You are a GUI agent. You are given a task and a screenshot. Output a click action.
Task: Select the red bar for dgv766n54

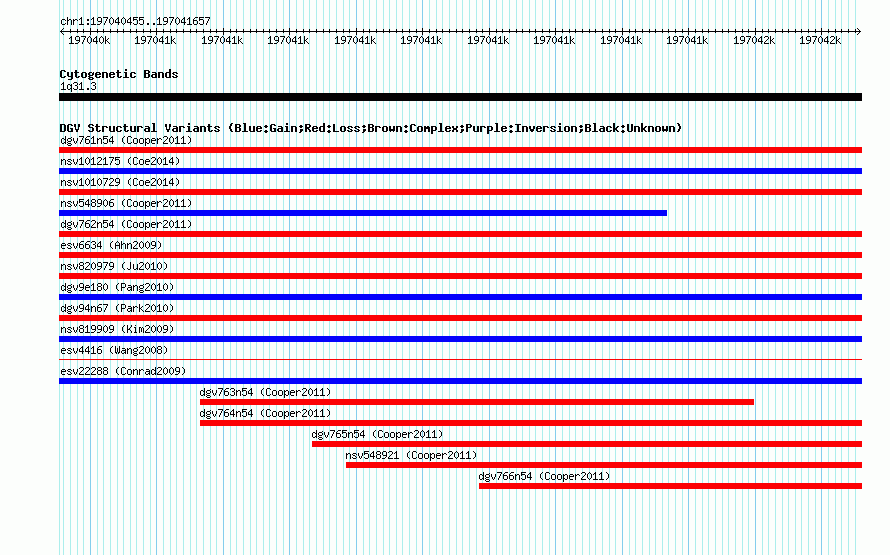click(670, 486)
